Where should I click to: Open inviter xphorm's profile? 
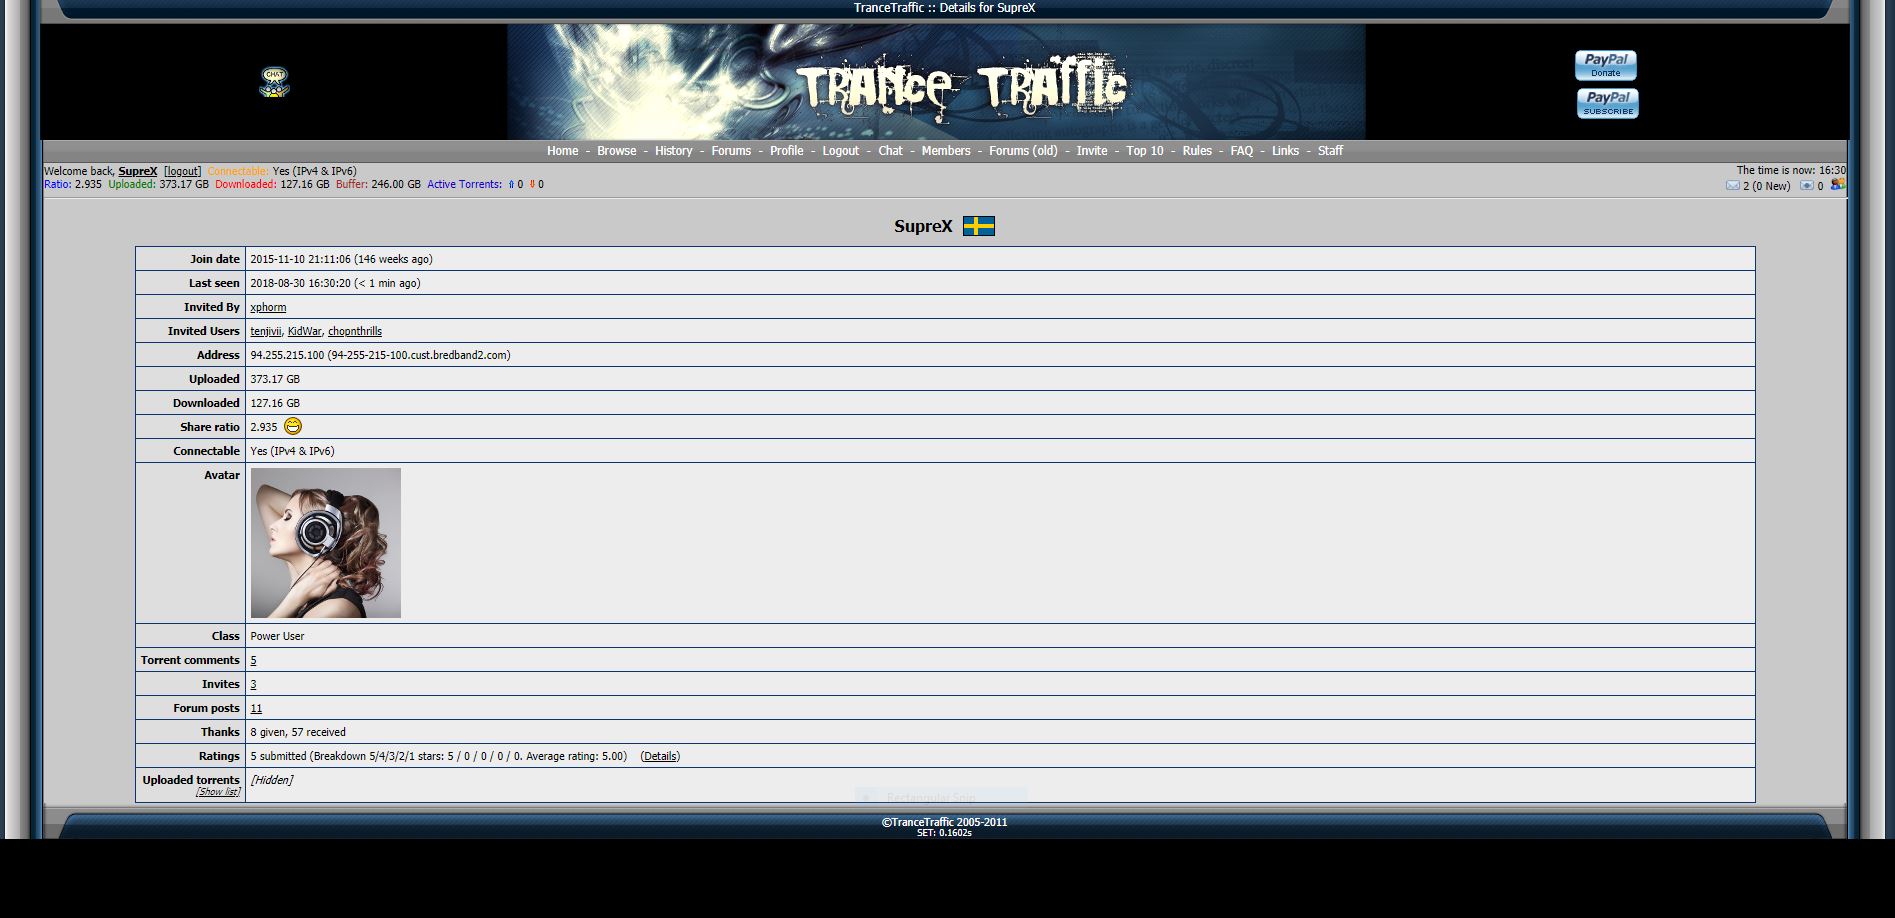point(268,307)
